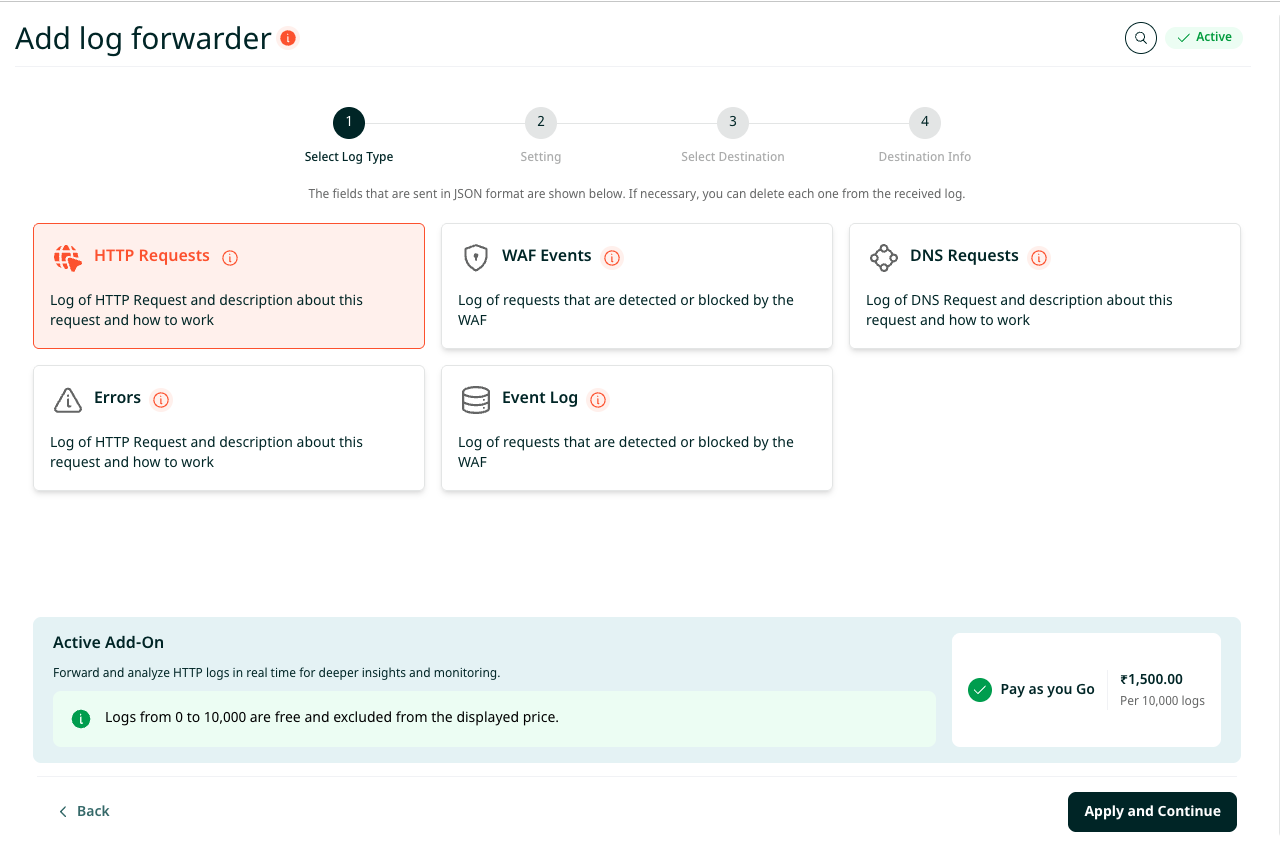Click the Apply and Continue button

point(1152,811)
